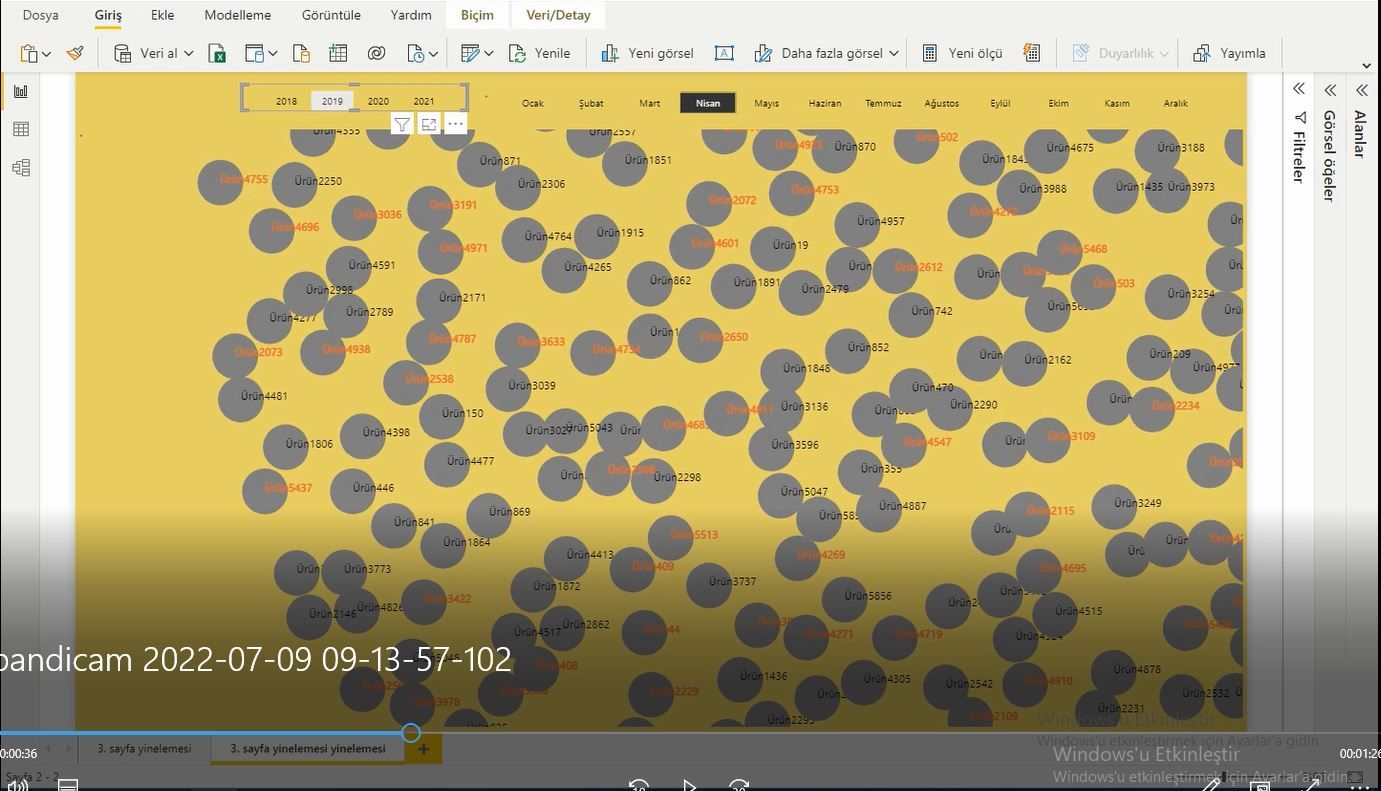Click Yeni görsel to add visual
Screen dimensions: 1381x791
pyautogui.click(x=647, y=53)
